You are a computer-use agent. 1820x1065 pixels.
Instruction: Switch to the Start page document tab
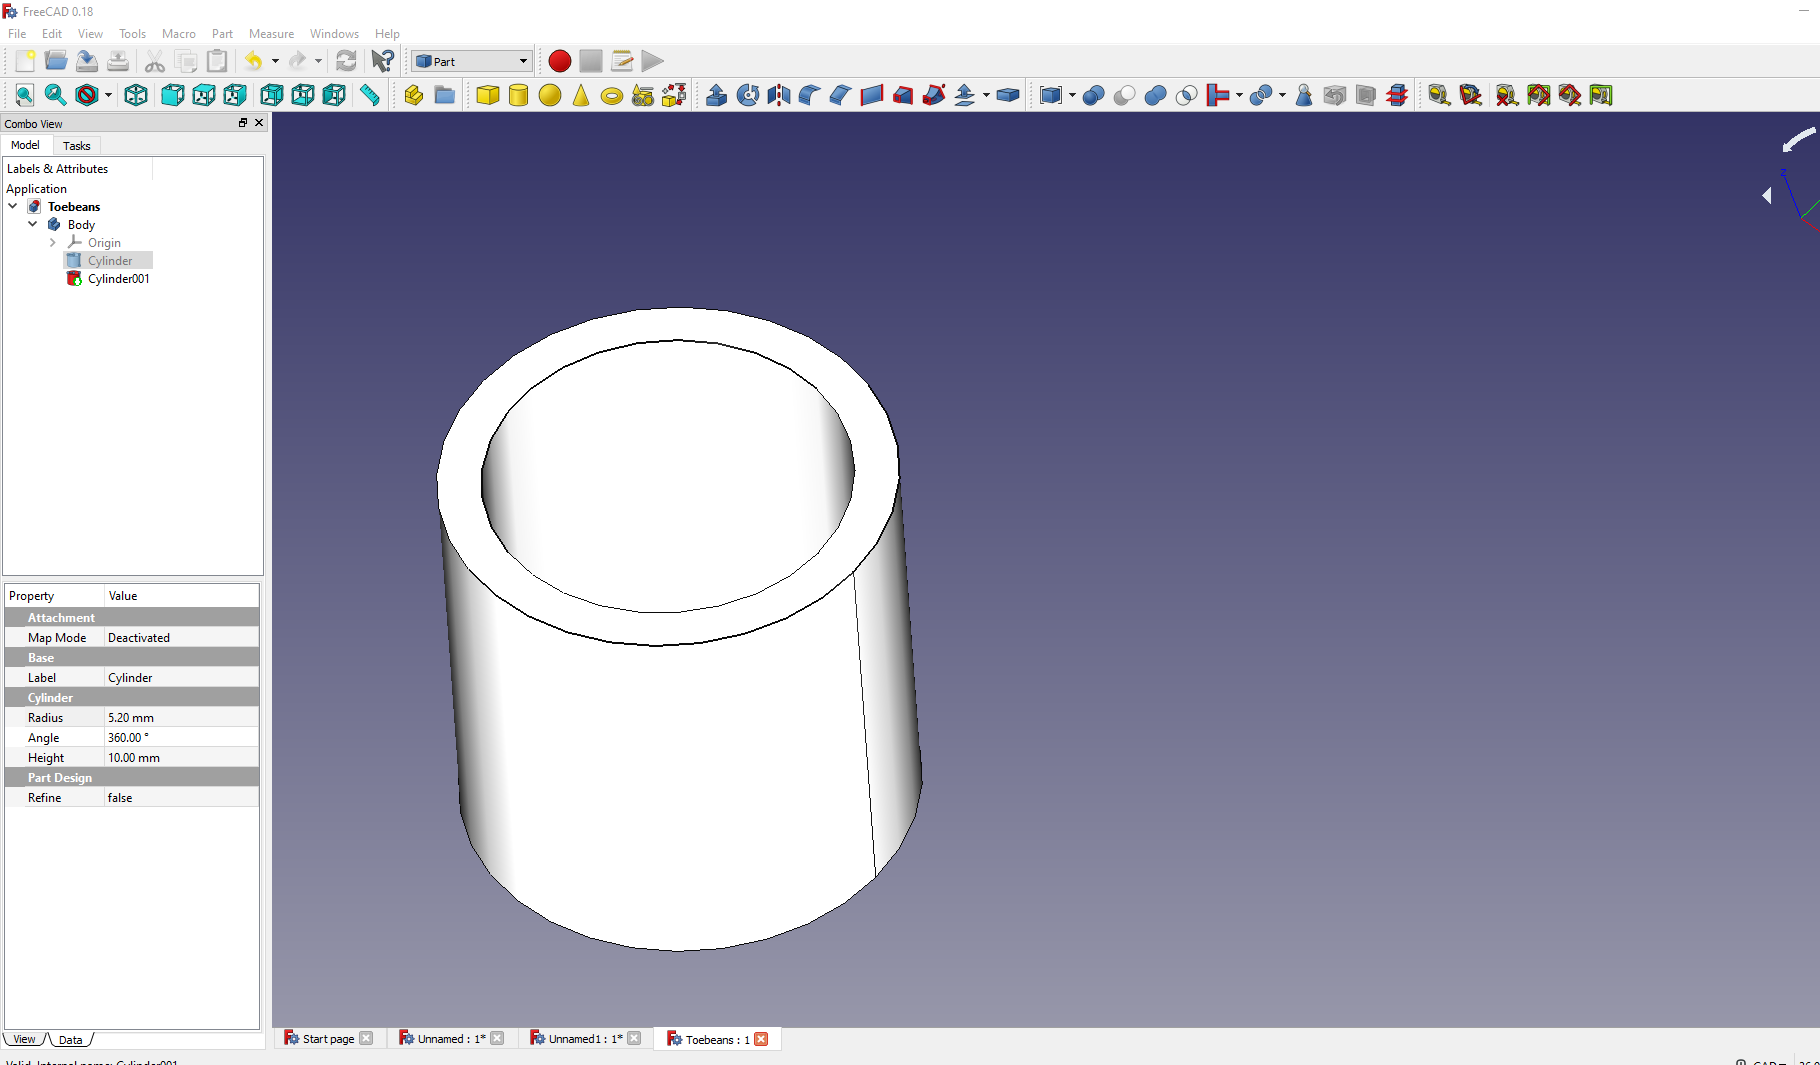[328, 1039]
